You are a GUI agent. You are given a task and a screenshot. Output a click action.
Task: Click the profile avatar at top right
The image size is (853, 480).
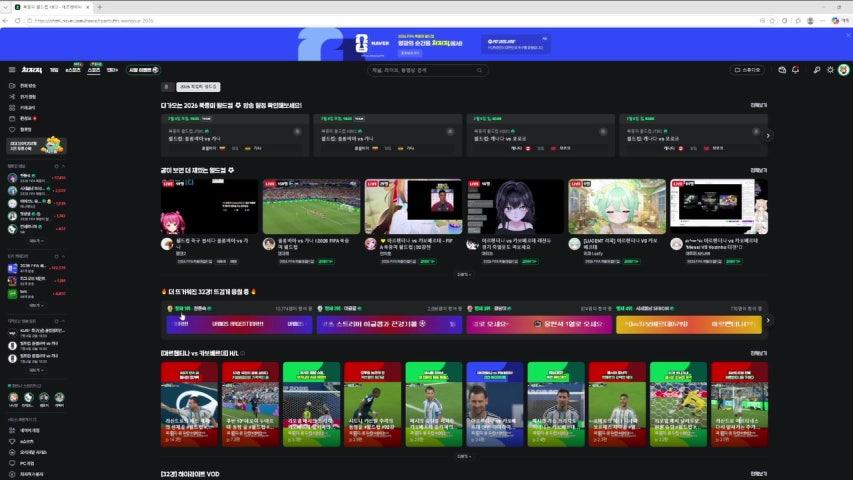(844, 70)
